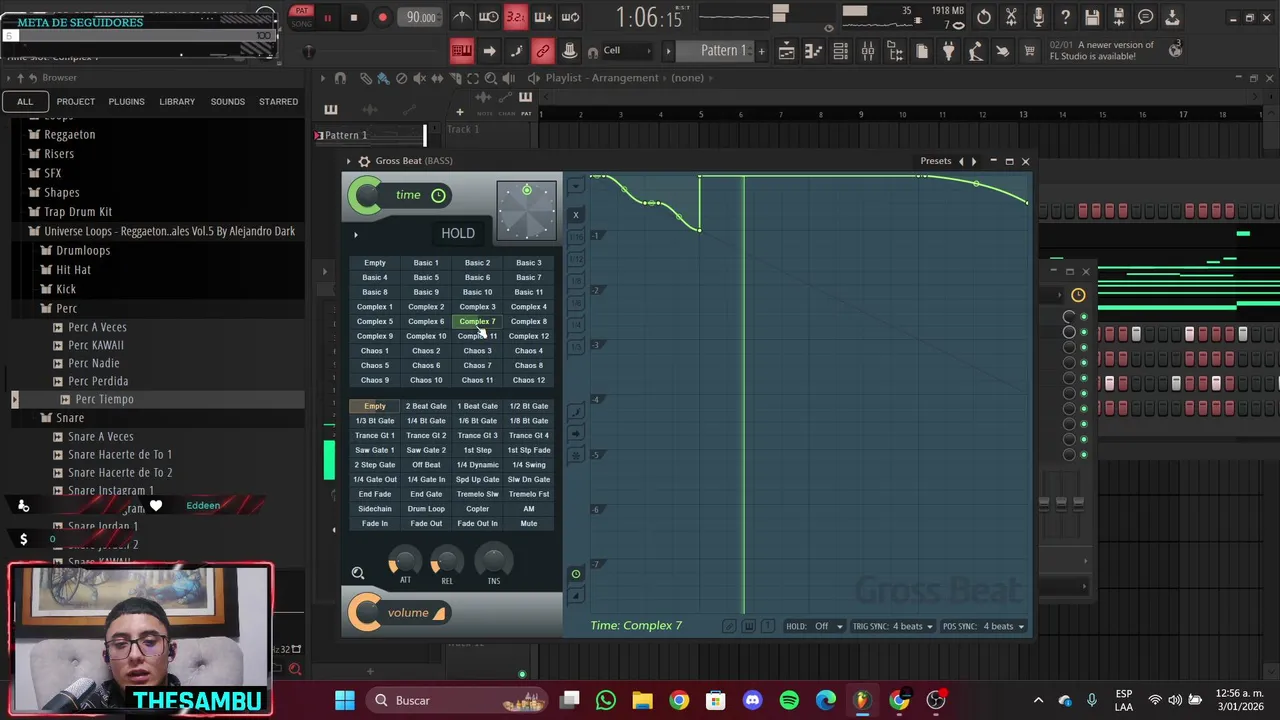1280x720 pixels.
Task: Open Gross Beat settings gear icon
Action: coord(364,161)
